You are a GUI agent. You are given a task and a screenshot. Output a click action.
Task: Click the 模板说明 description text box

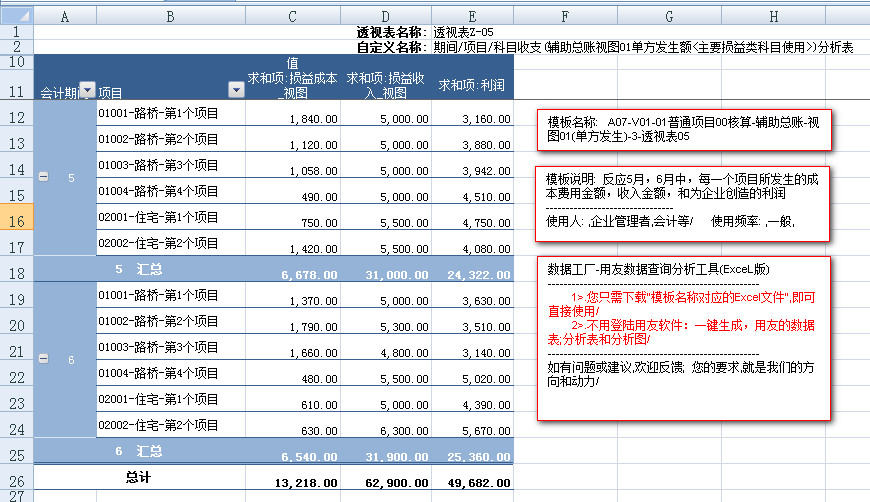point(683,200)
